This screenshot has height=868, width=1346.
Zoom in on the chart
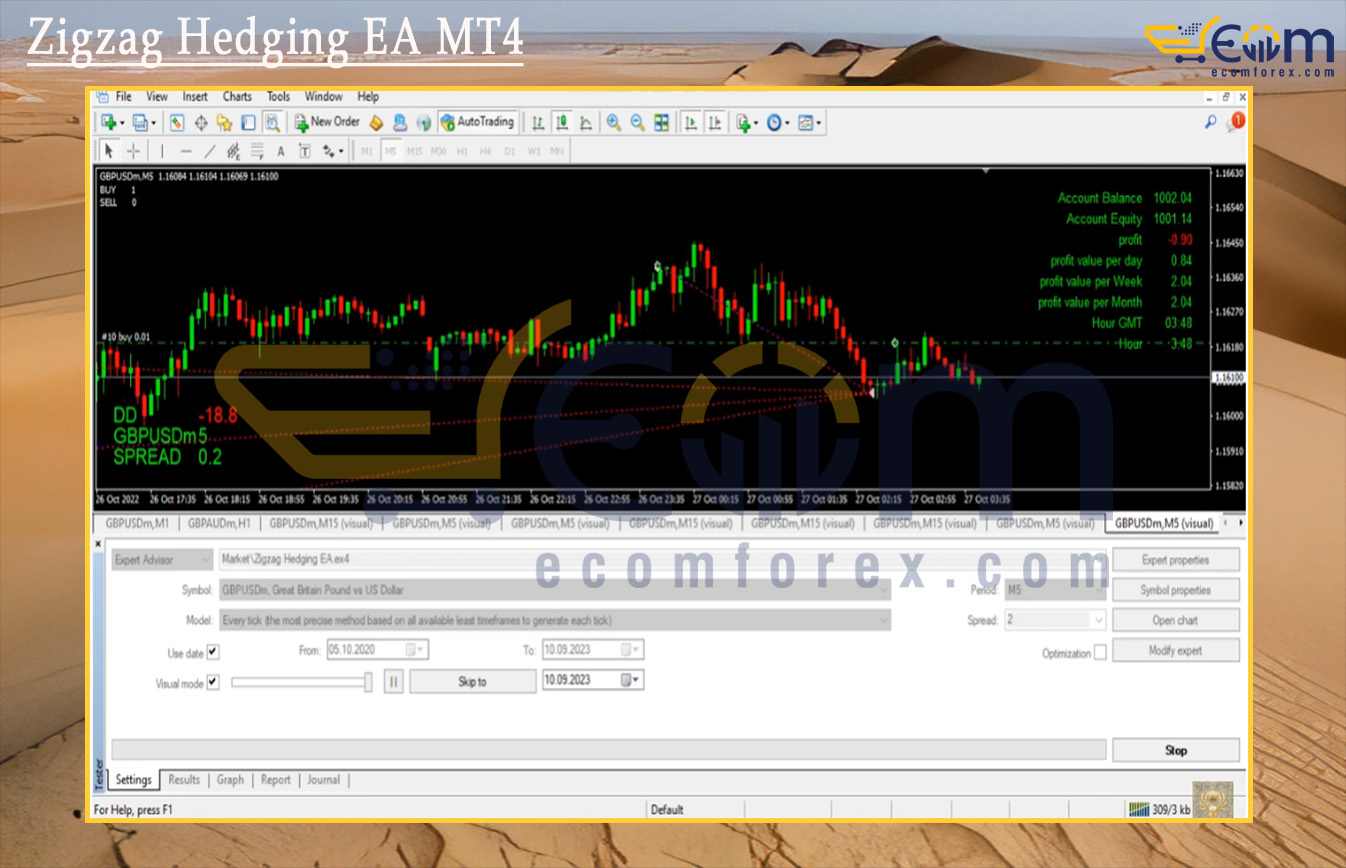(x=613, y=122)
